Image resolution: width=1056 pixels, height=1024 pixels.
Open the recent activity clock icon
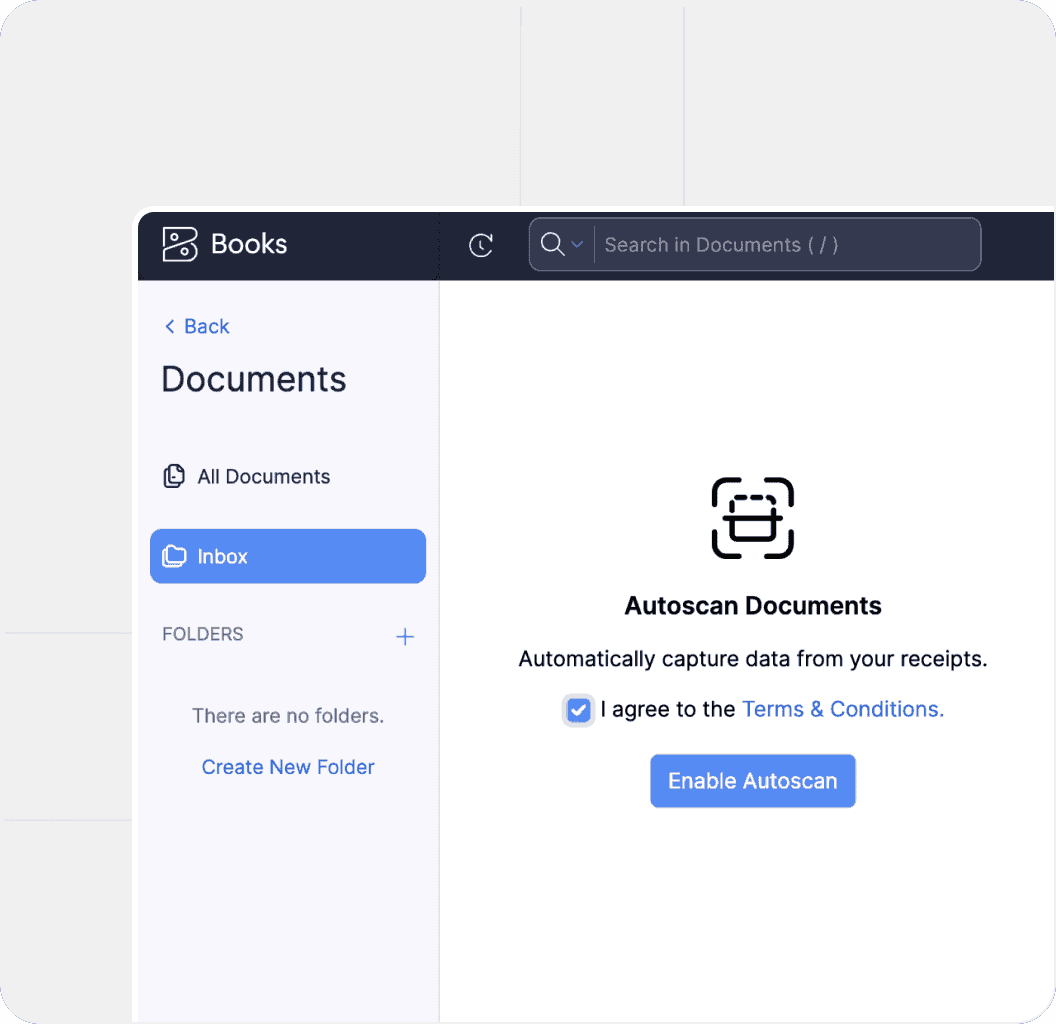(481, 245)
